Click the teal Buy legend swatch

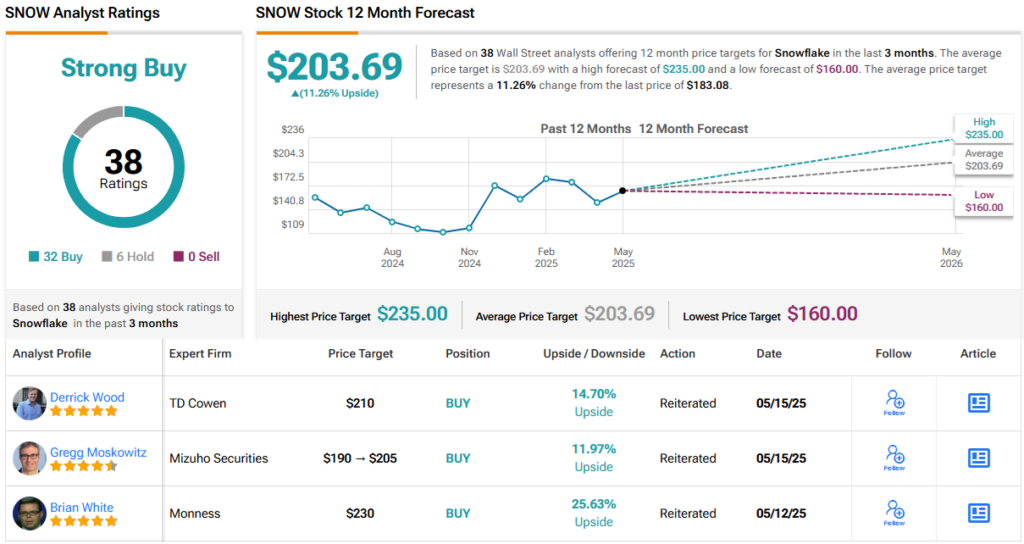(34, 256)
